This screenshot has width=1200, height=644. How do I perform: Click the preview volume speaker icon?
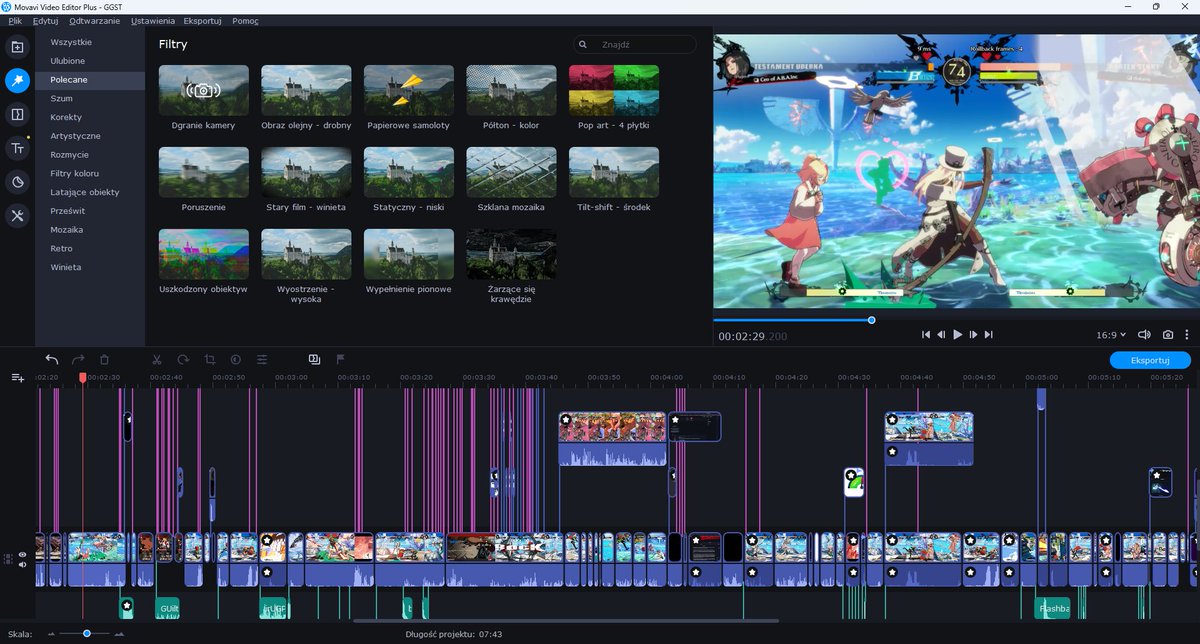[1145, 335]
